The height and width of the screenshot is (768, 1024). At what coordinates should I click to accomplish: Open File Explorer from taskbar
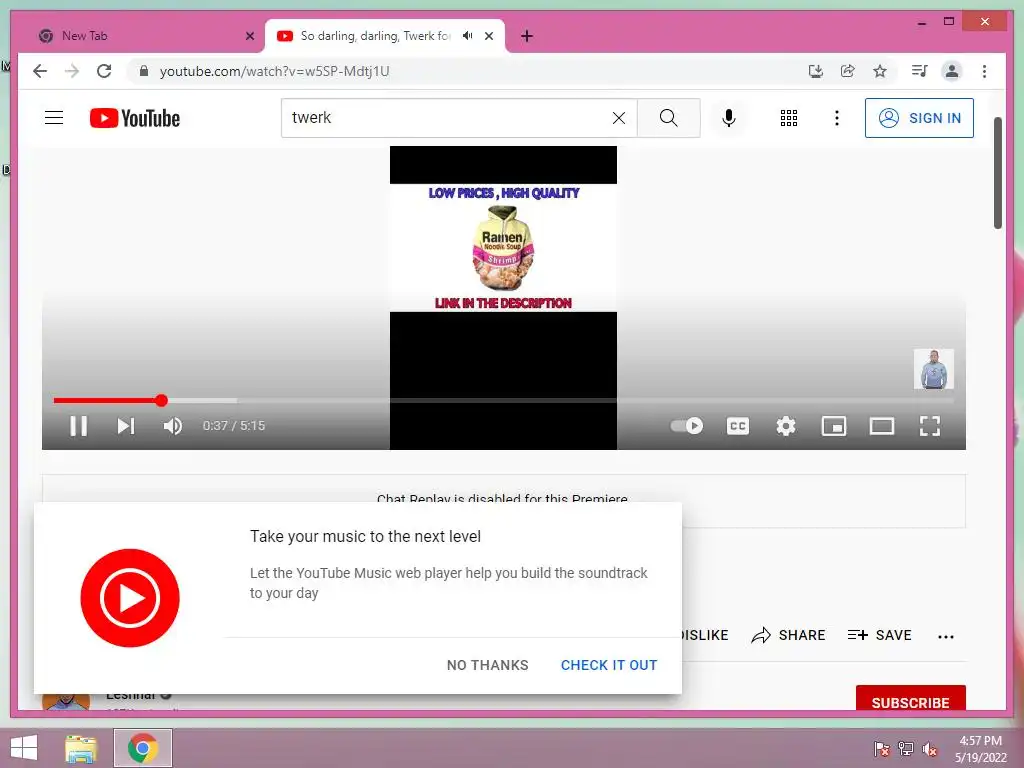81,748
